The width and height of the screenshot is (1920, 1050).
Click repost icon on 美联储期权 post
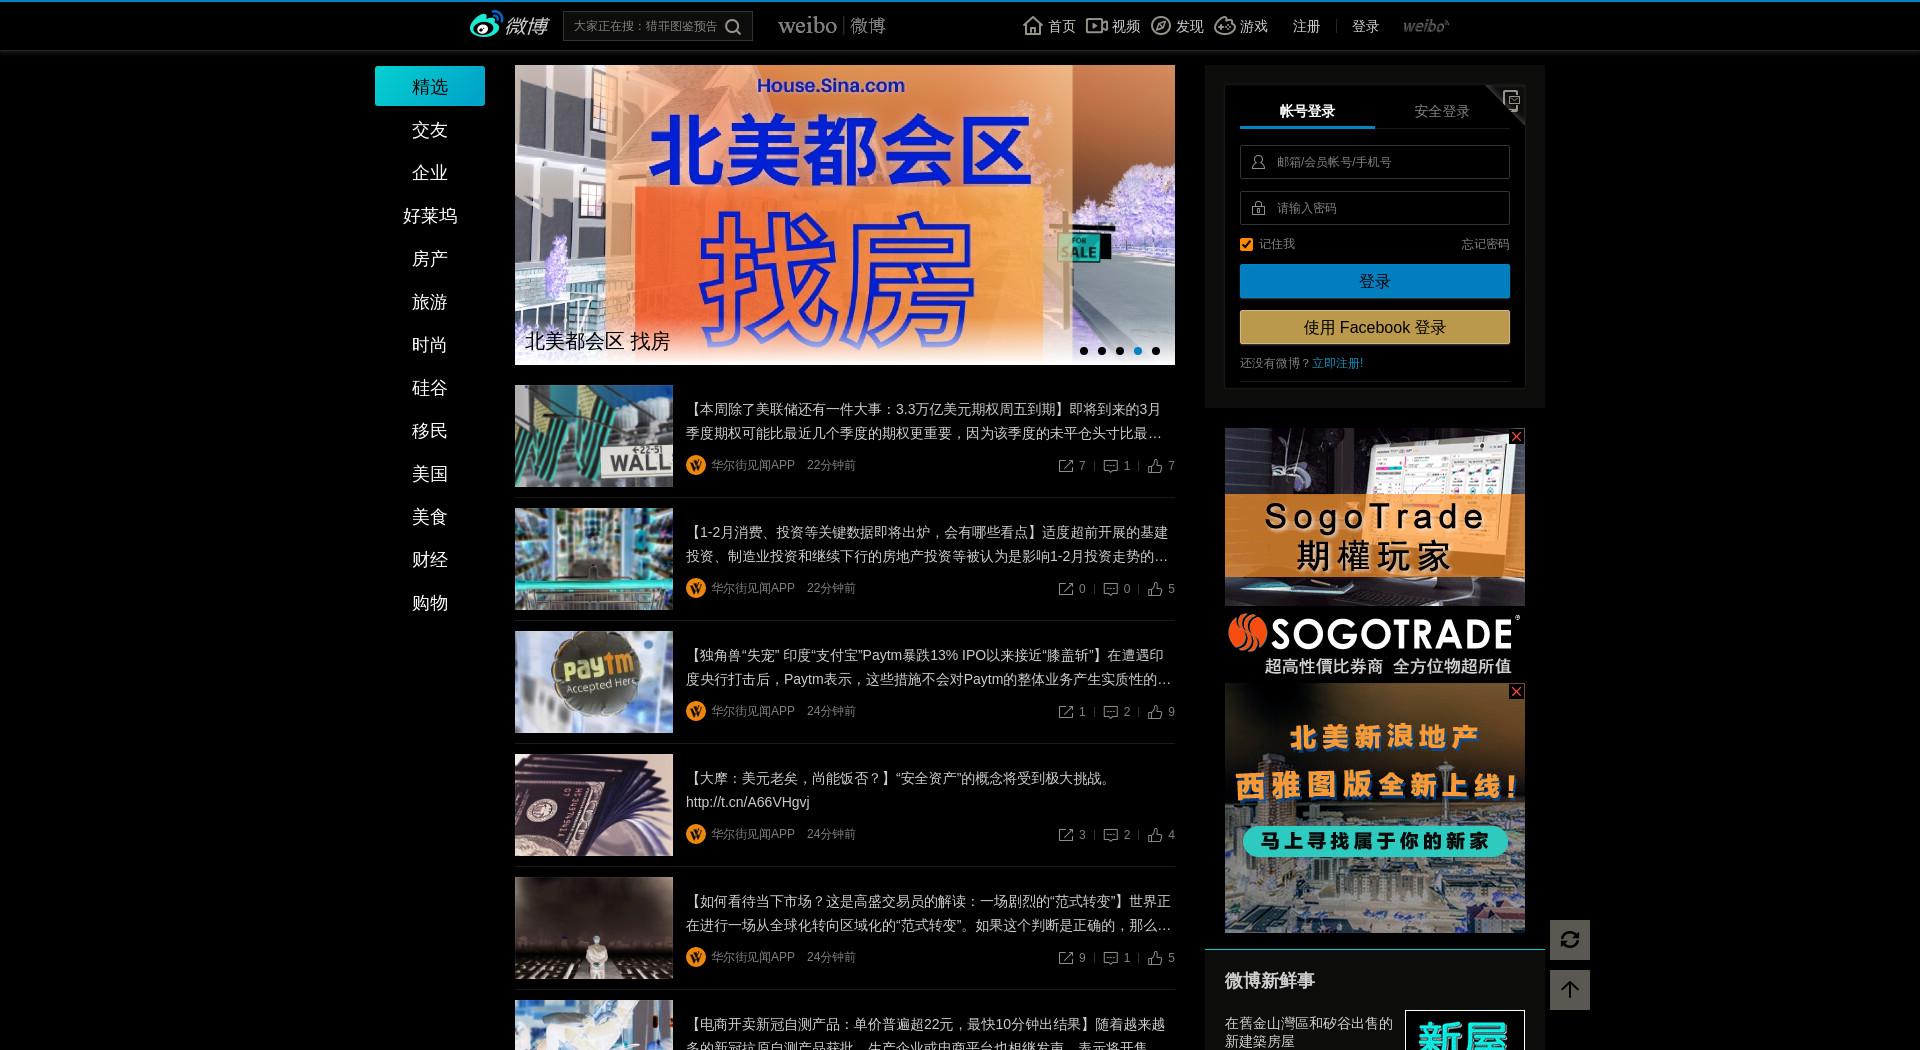pyautogui.click(x=1066, y=466)
